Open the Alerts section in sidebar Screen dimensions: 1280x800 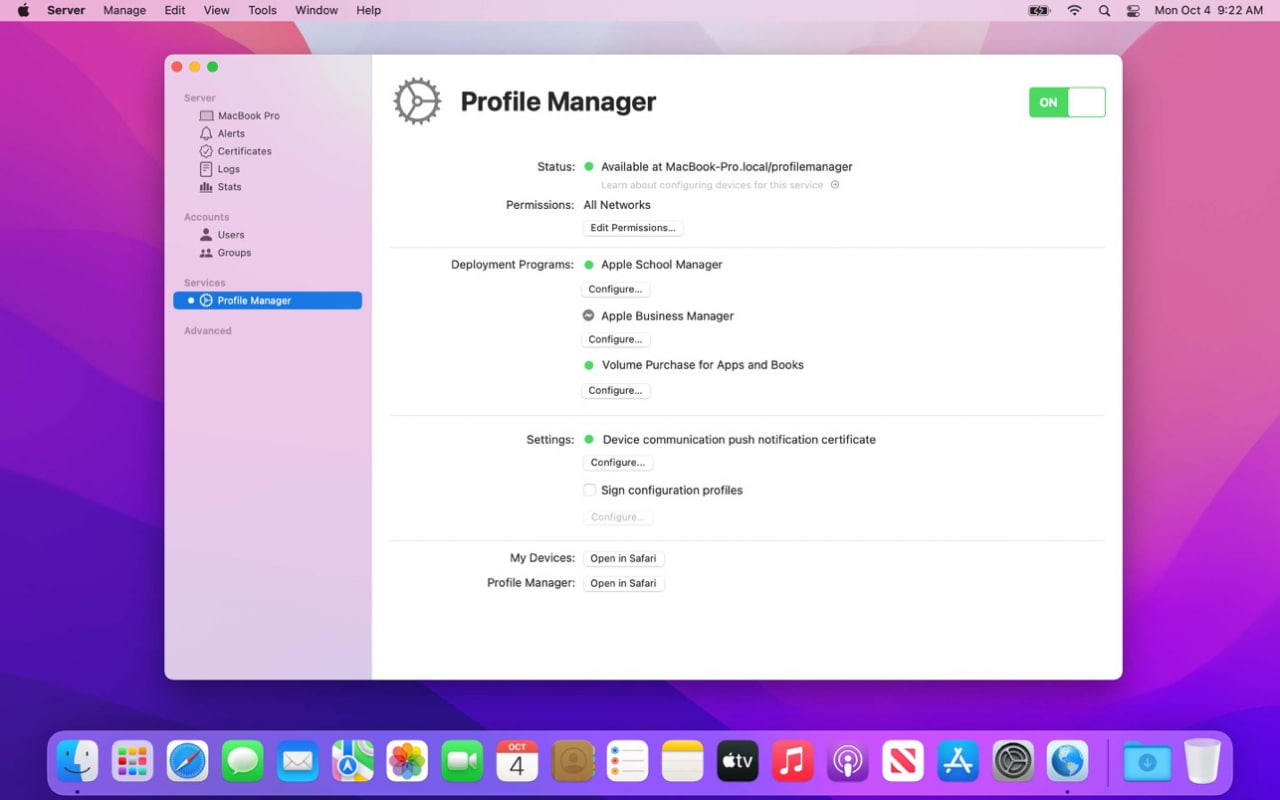point(222,134)
